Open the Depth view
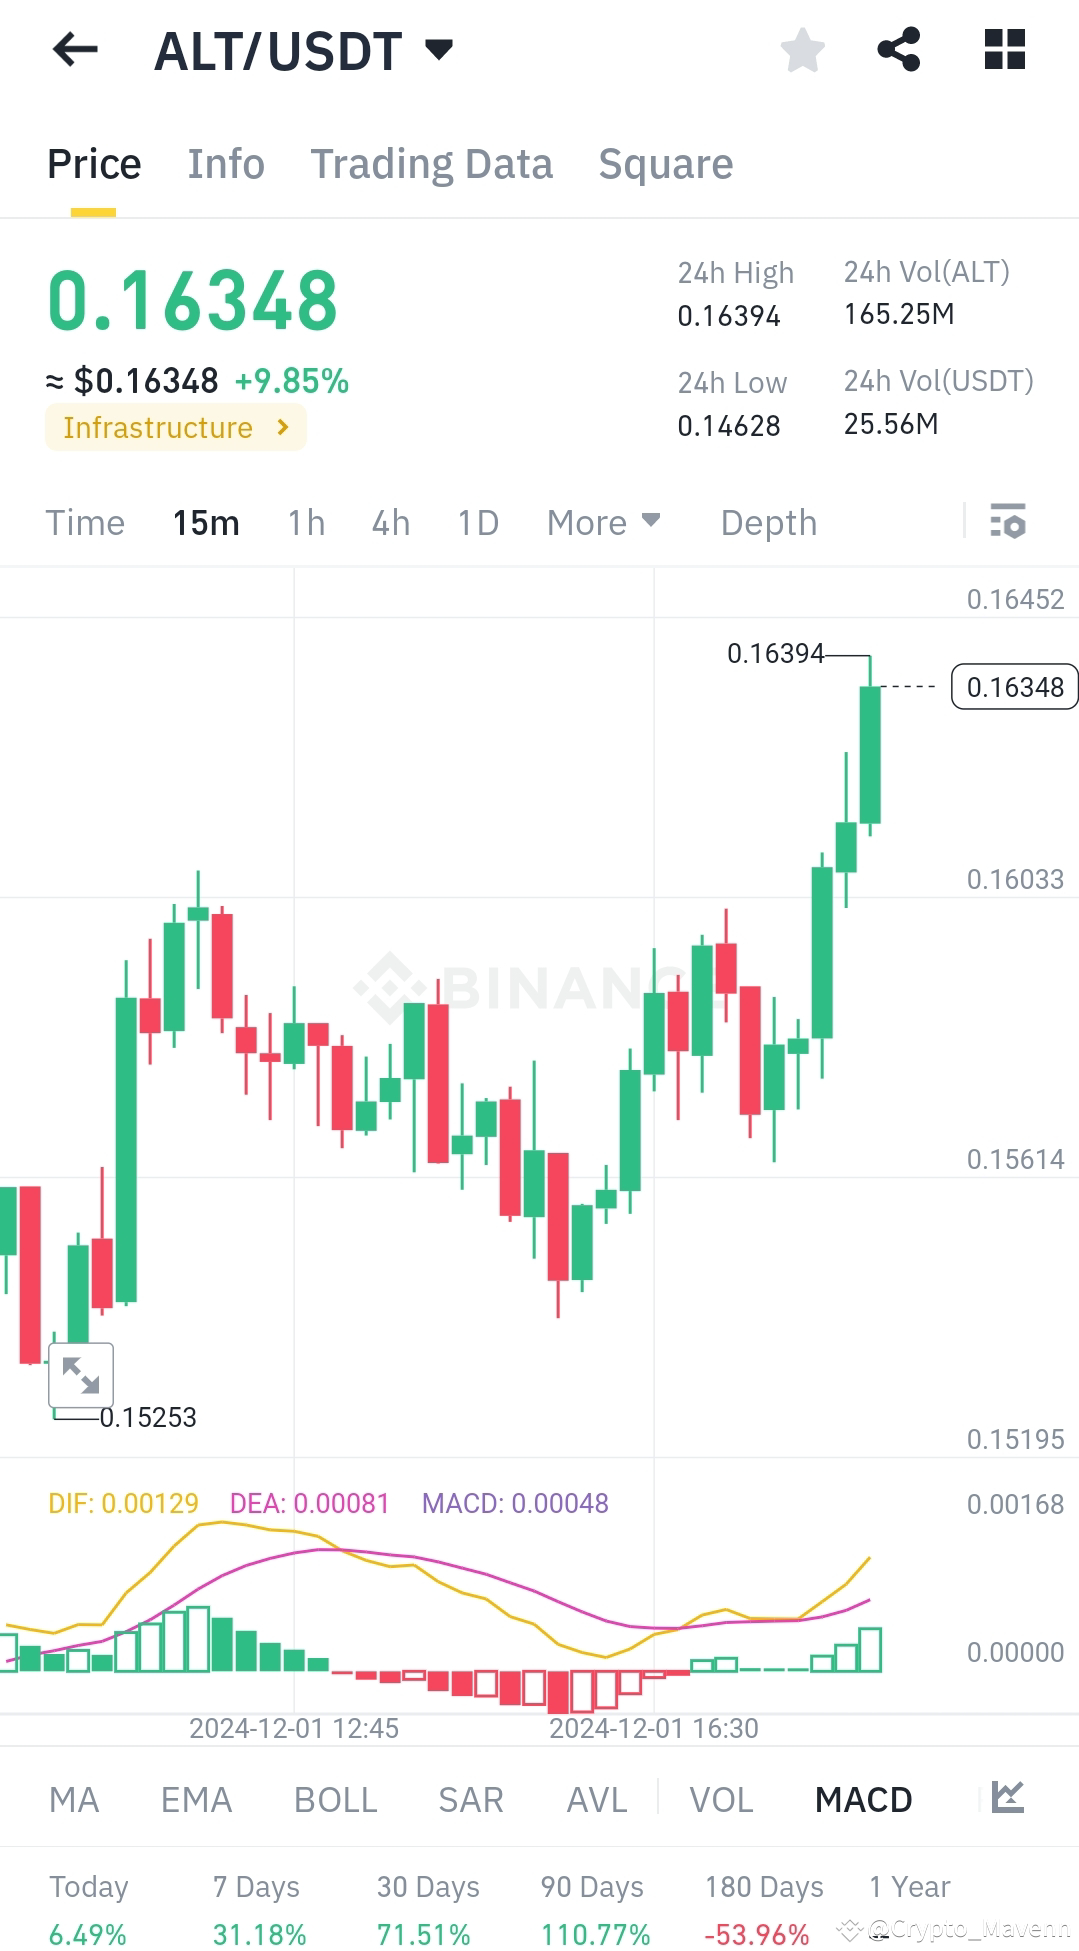 click(x=768, y=522)
